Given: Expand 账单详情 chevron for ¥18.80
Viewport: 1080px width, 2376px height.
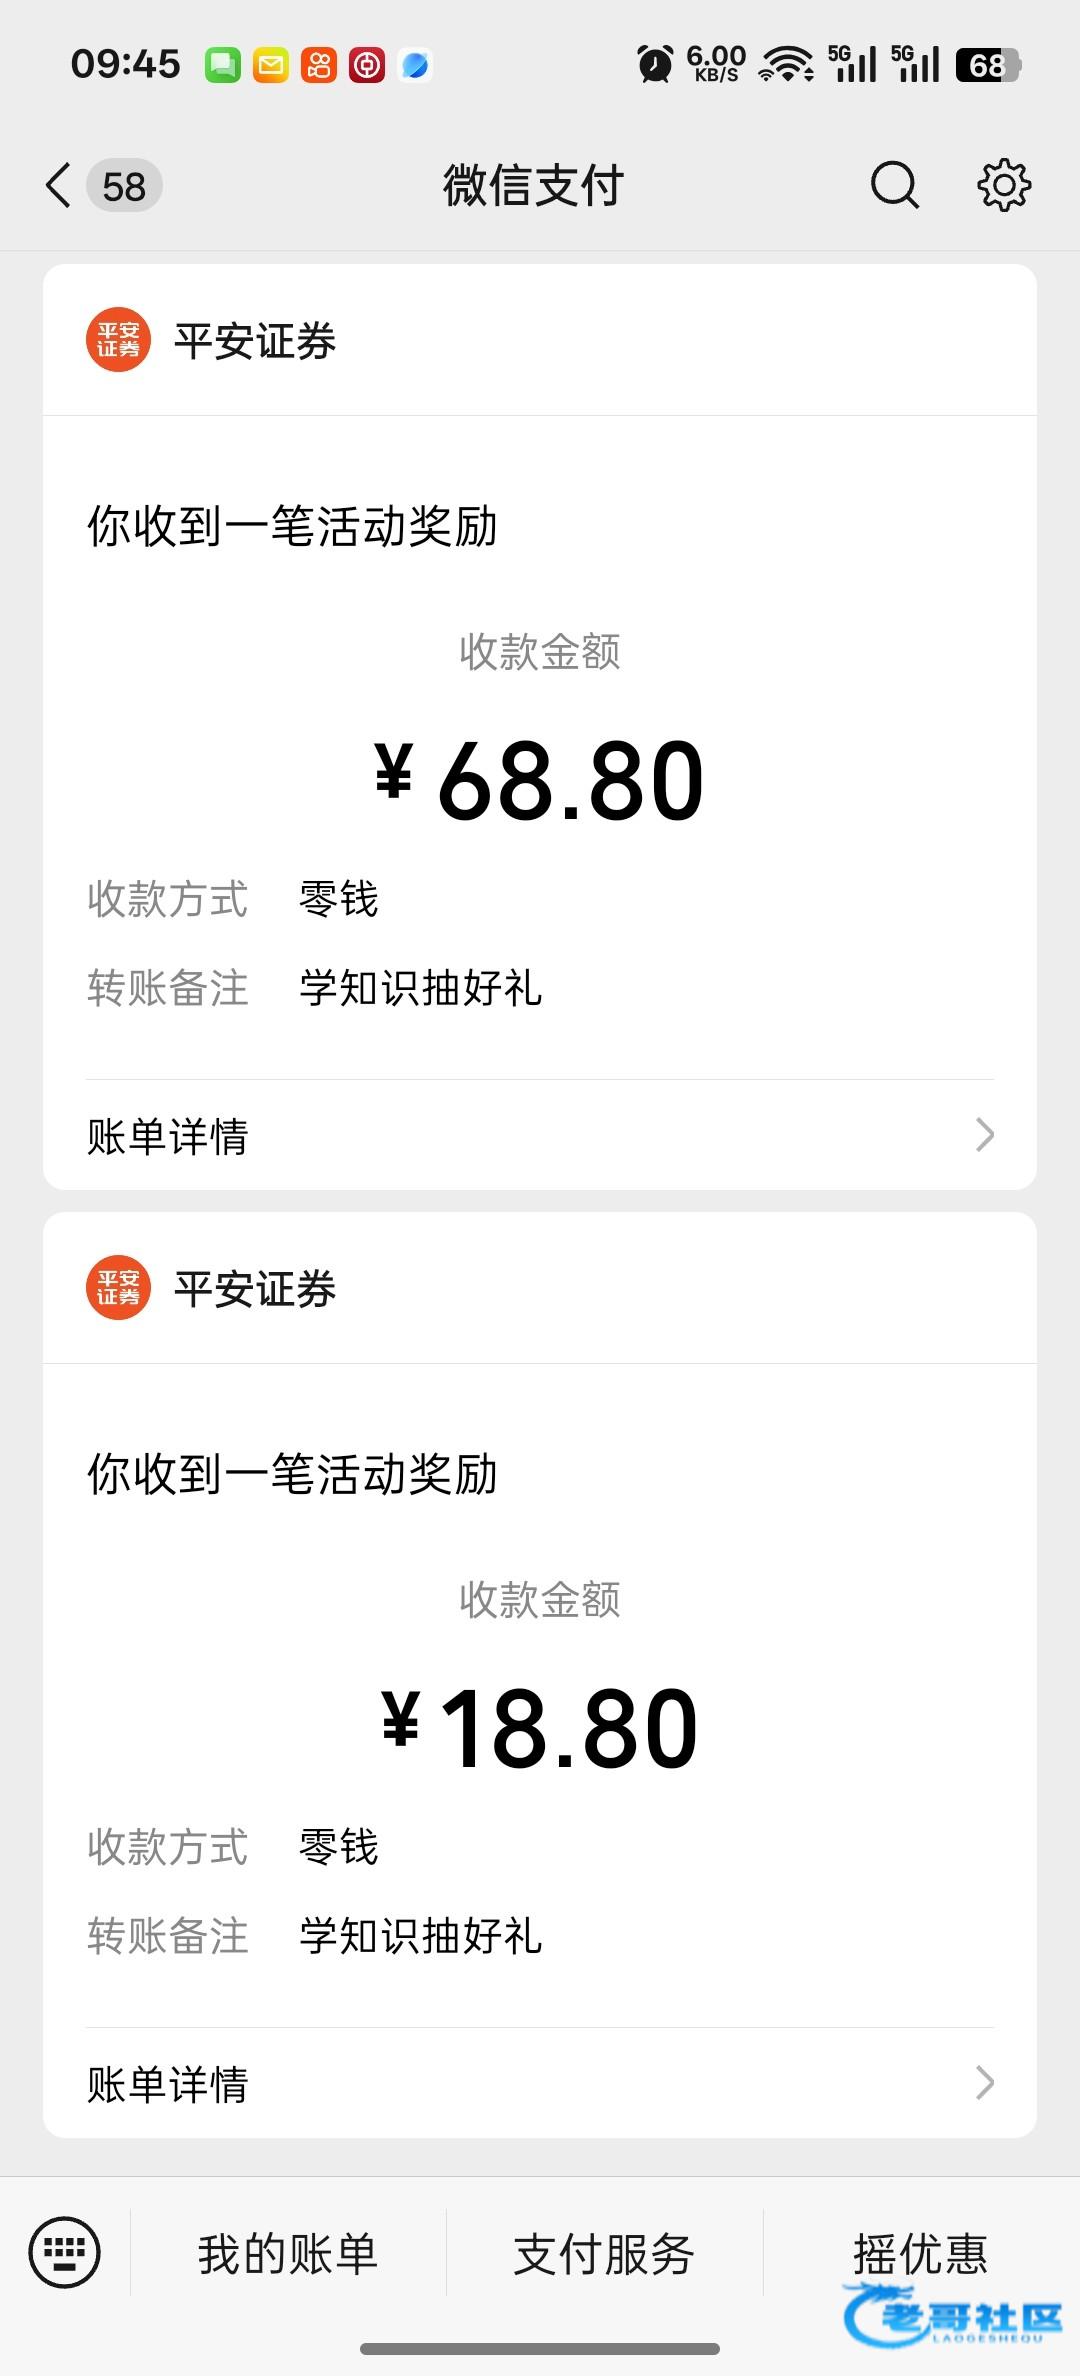Looking at the screenshot, I should coord(984,2083).
